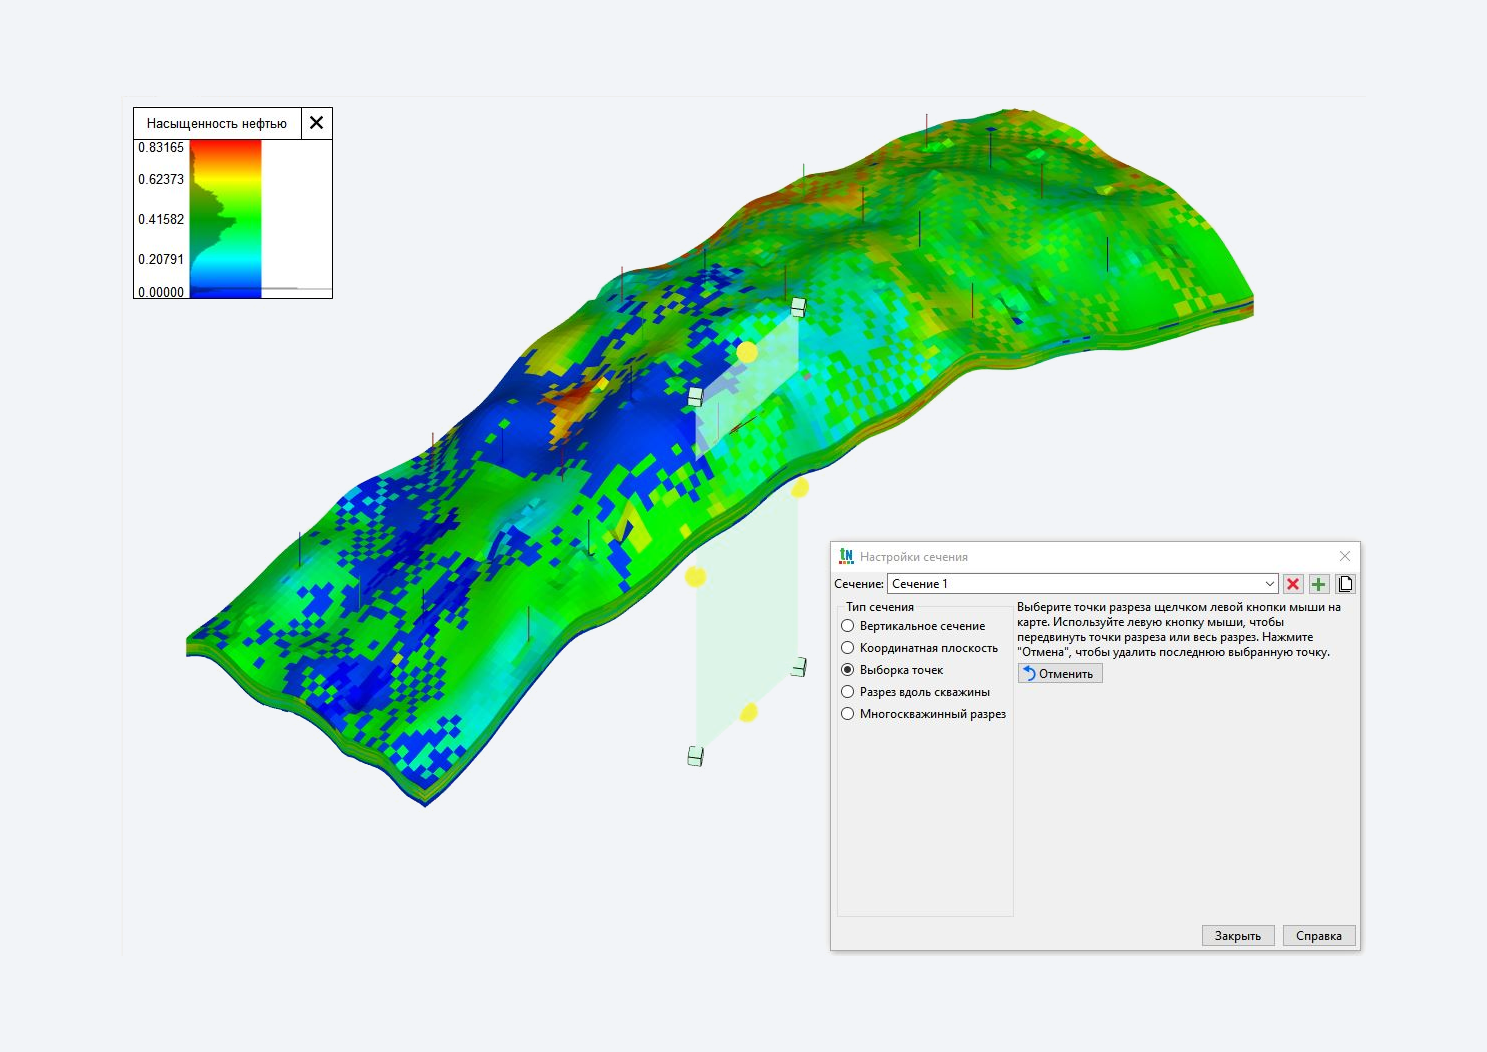Click legend value 0.41582

(161, 219)
